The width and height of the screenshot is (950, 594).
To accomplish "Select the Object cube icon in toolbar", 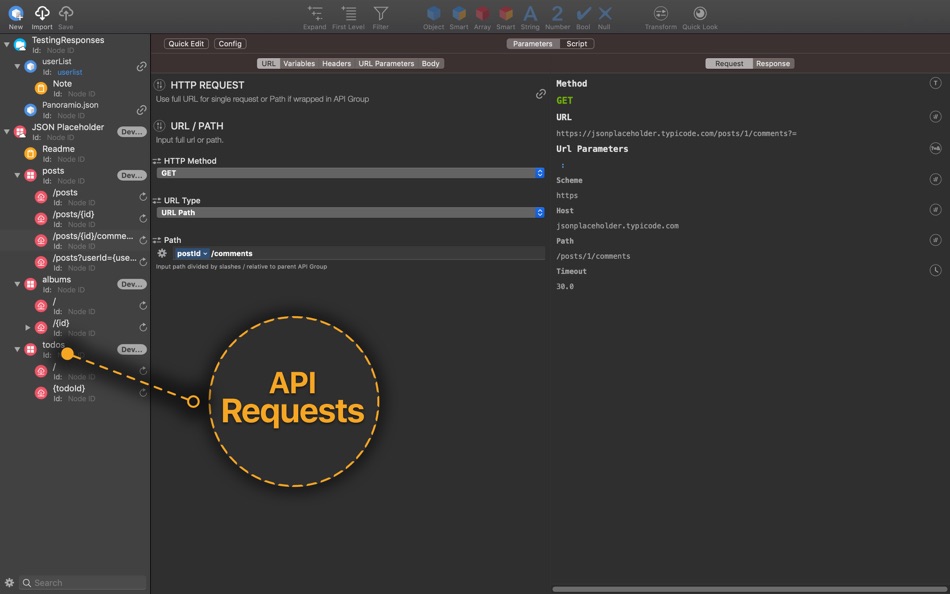I will click(x=433, y=13).
